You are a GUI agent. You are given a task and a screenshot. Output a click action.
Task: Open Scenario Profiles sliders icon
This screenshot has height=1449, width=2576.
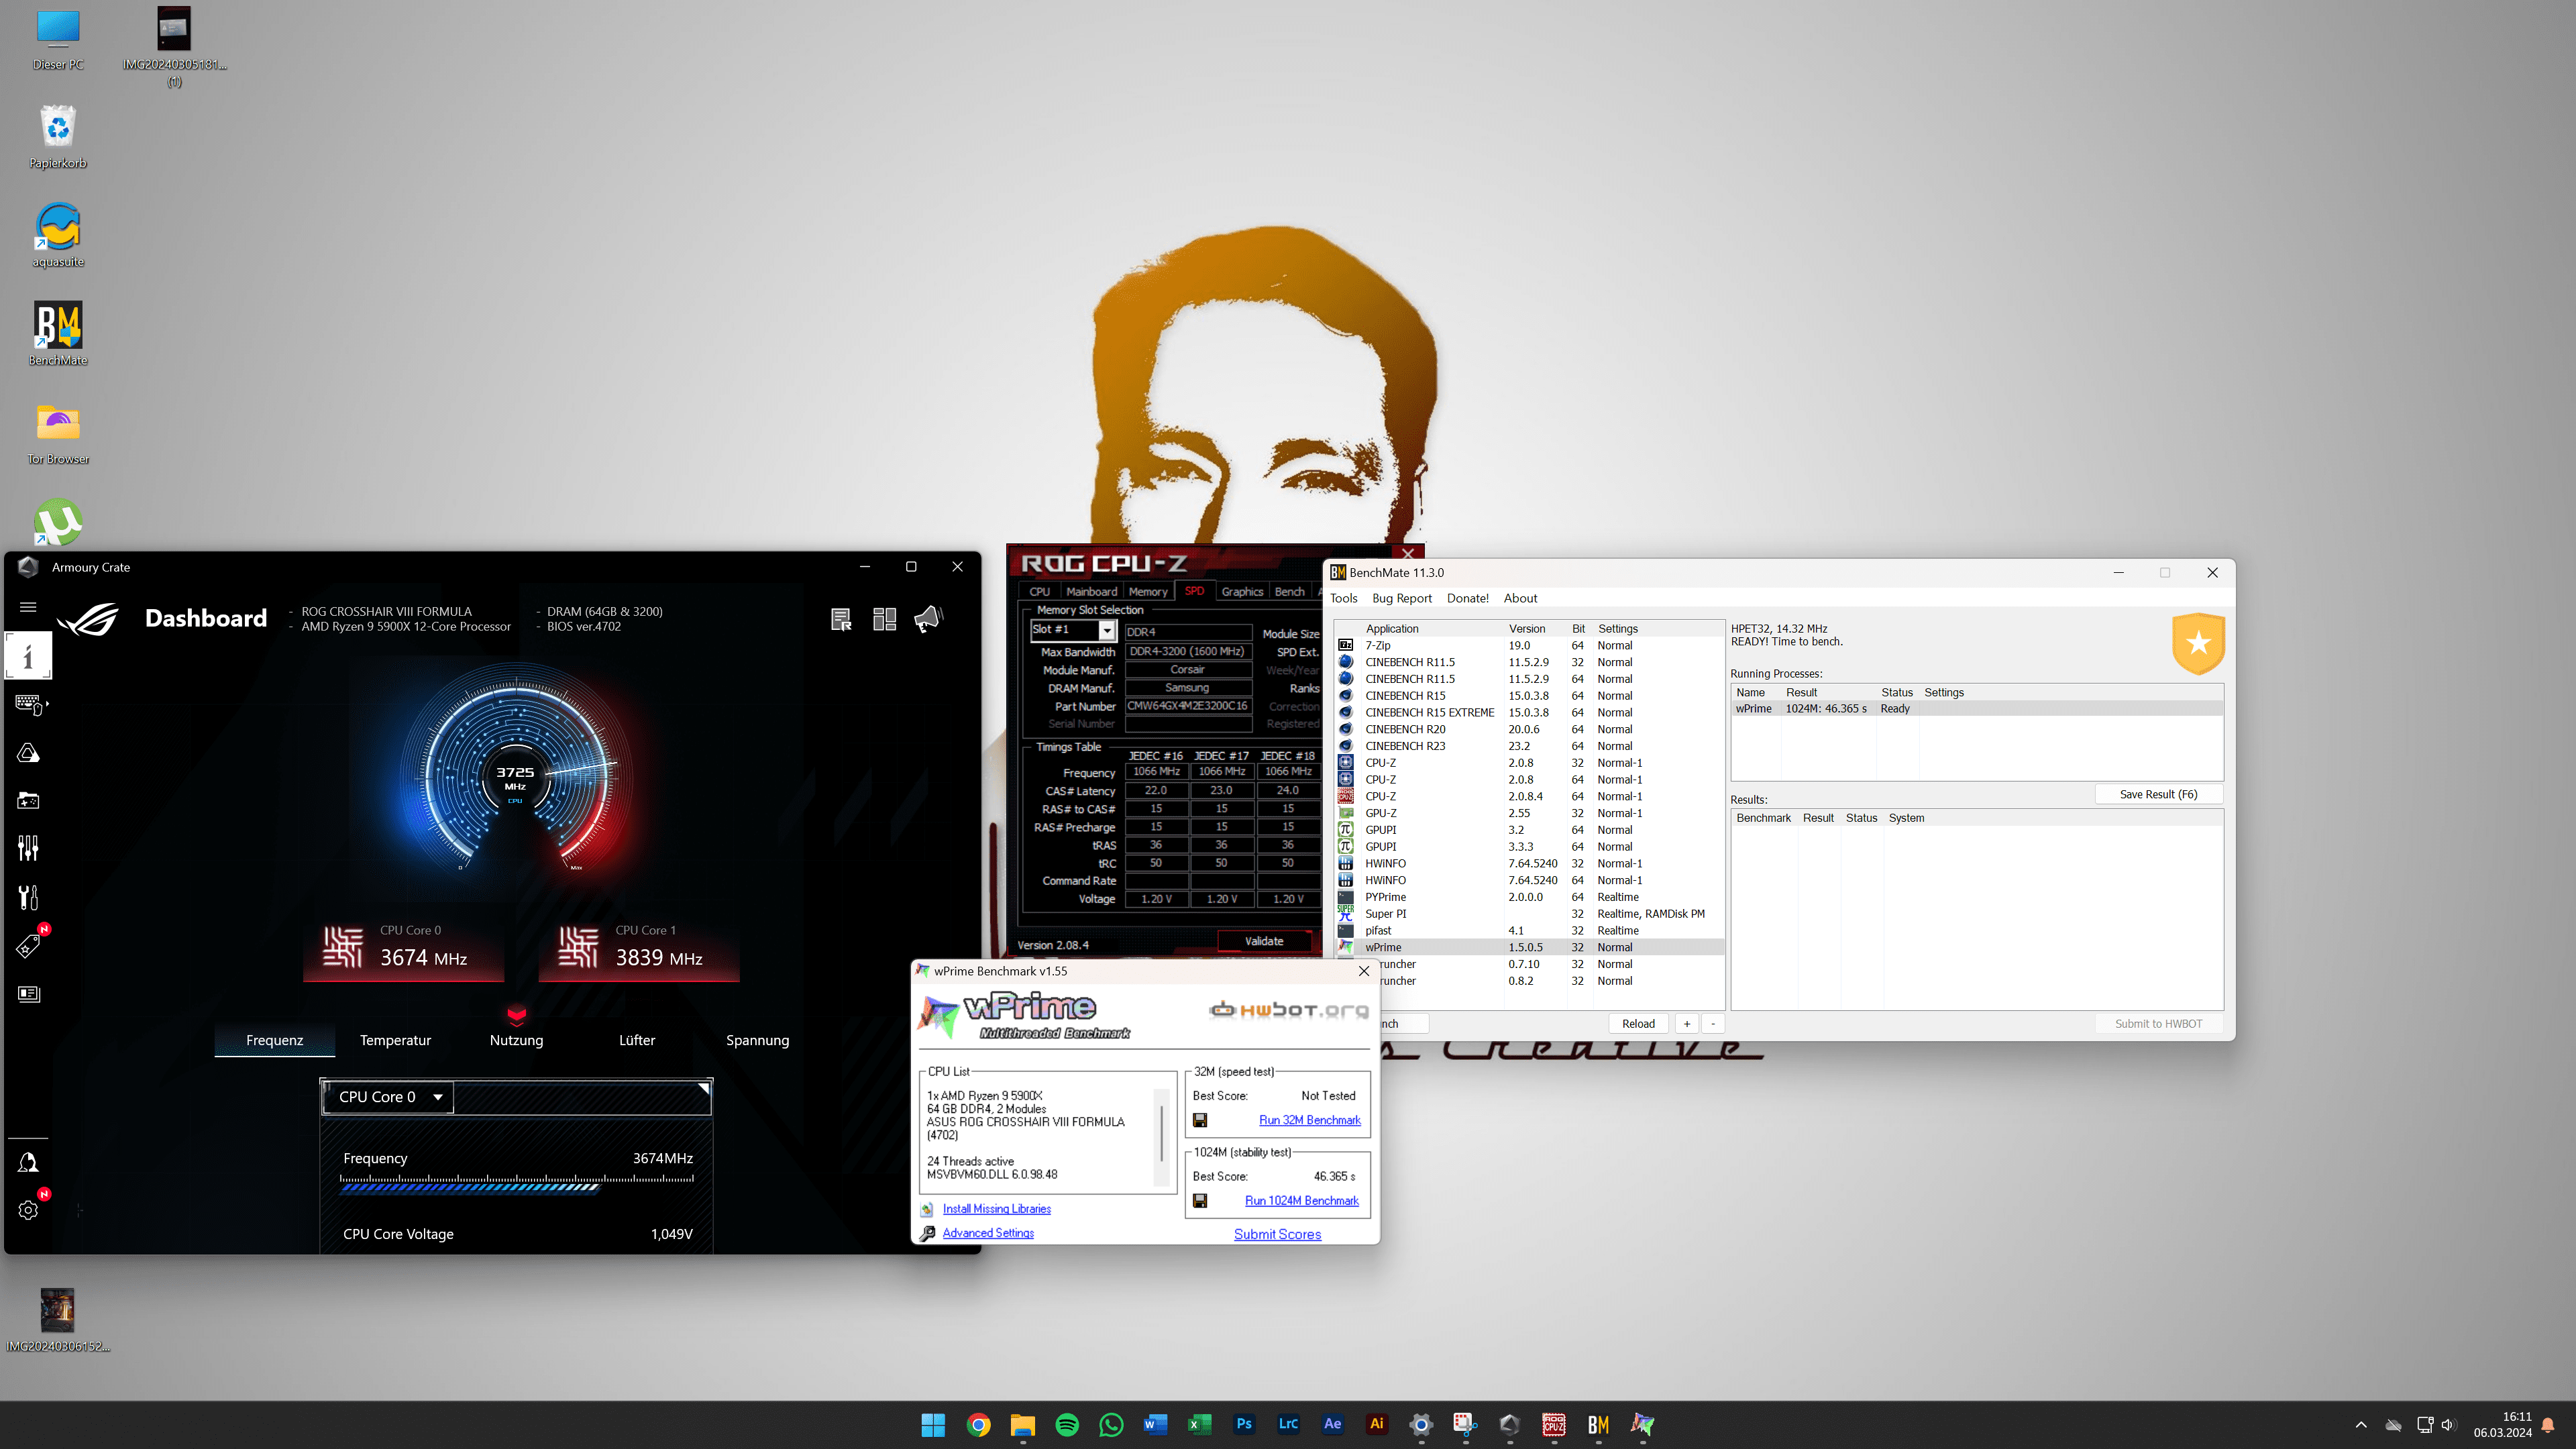tap(28, 848)
